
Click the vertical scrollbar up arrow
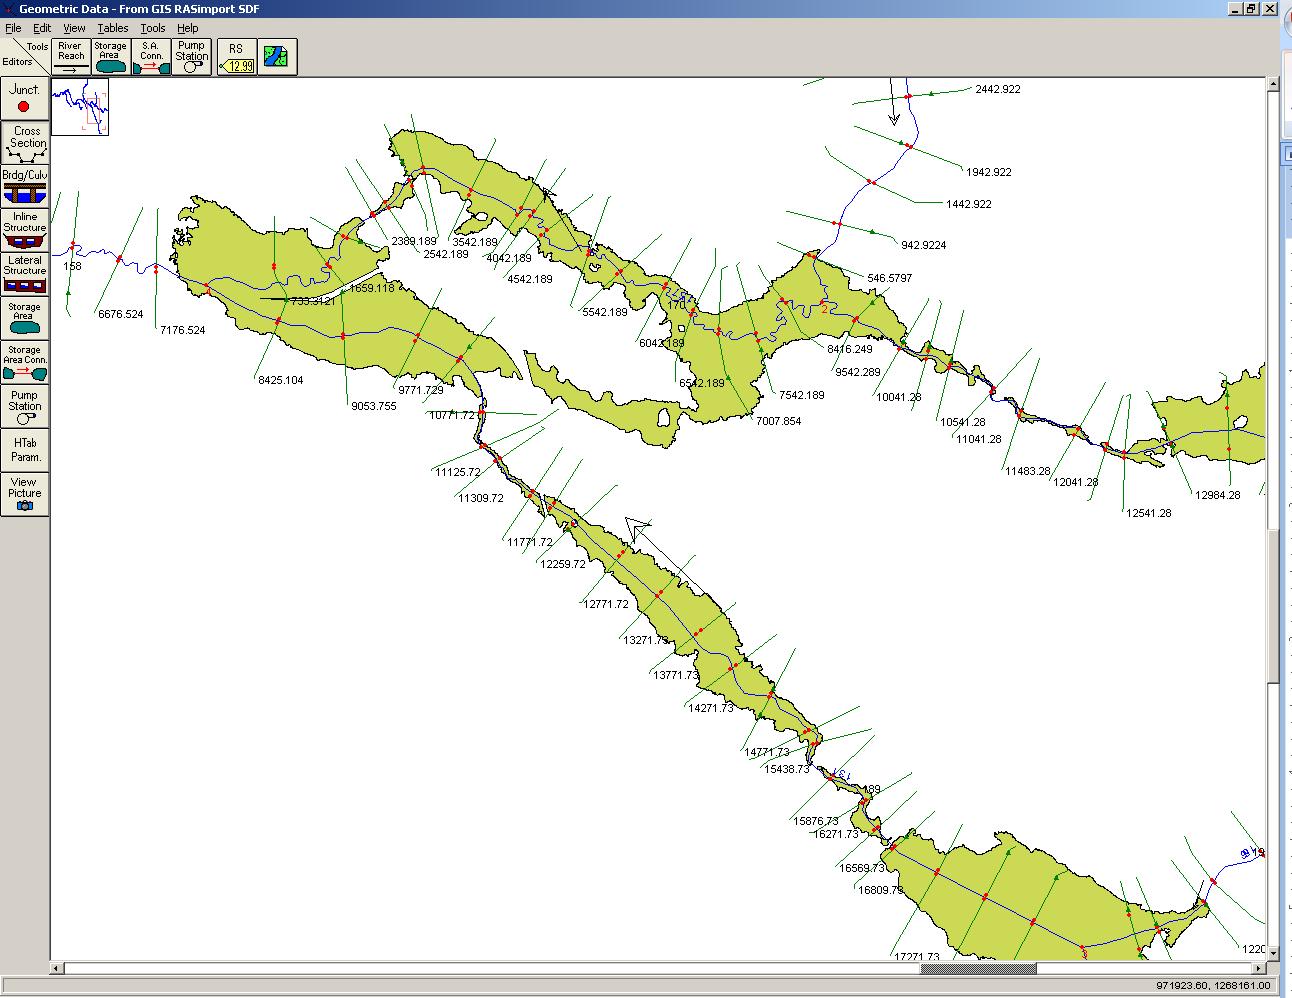click(1272, 85)
